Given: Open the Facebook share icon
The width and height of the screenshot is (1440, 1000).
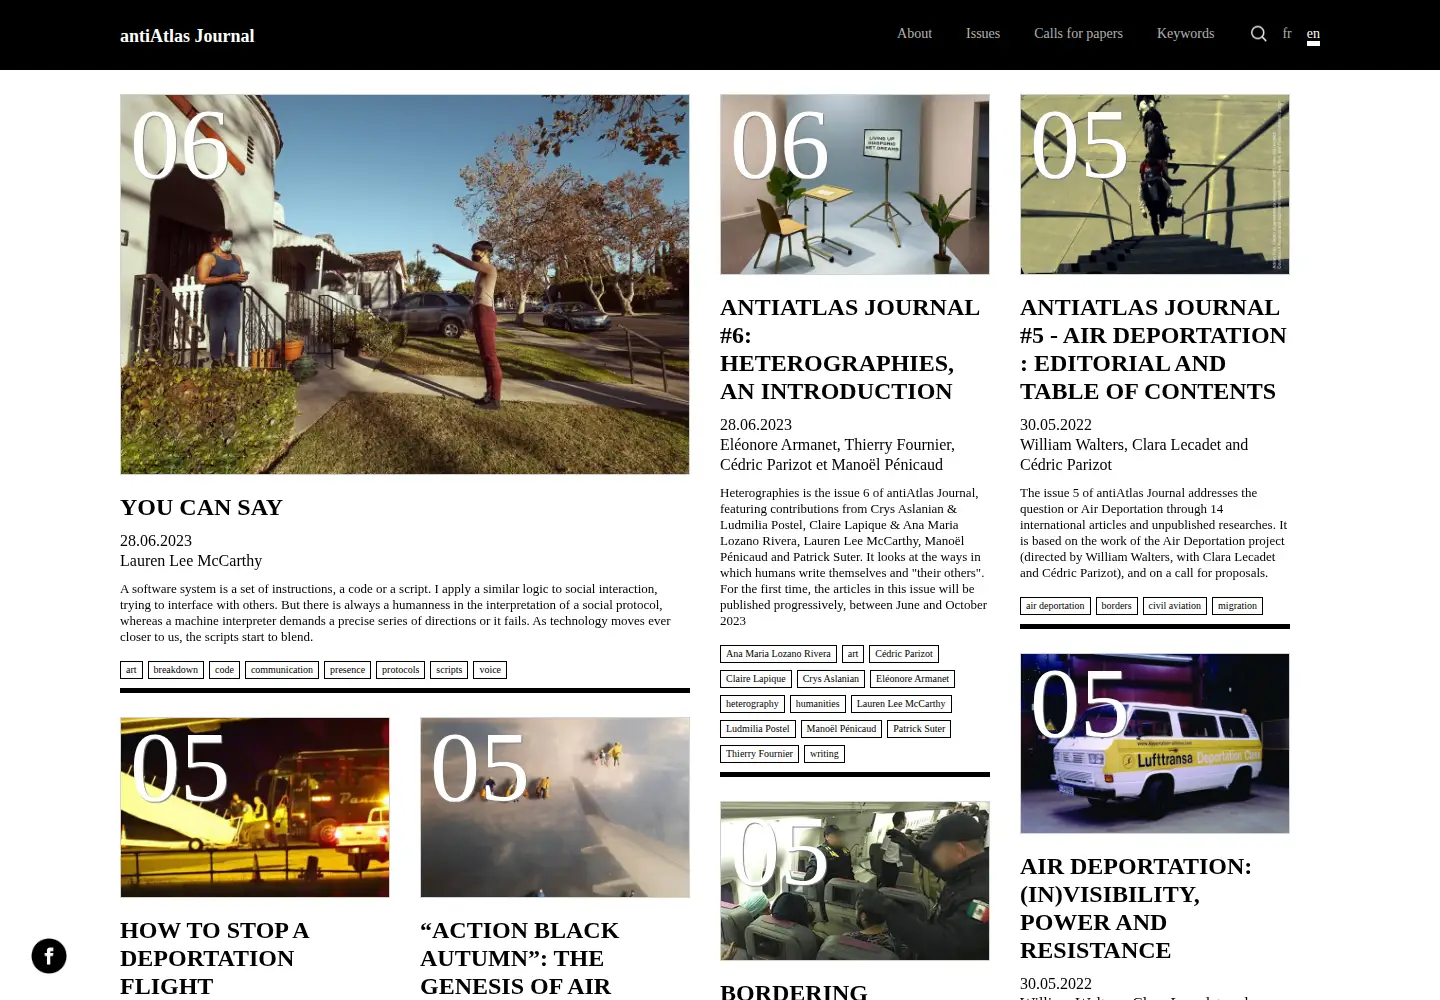Looking at the screenshot, I should [x=49, y=956].
